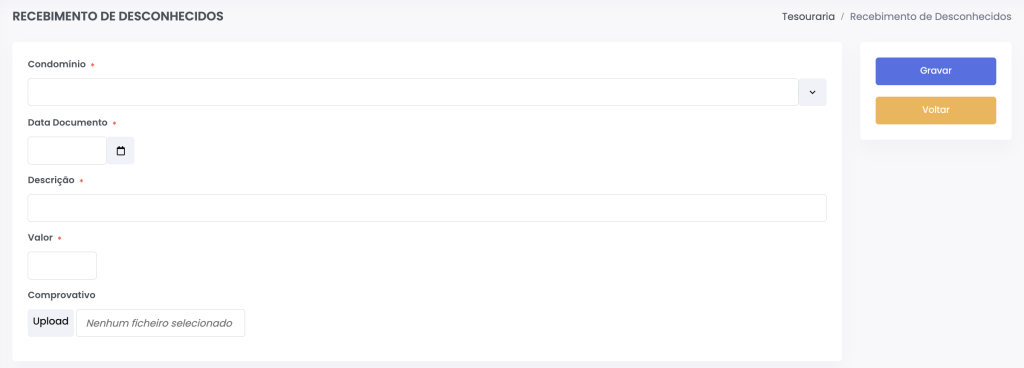
Task: Click into the Data Documento date field
Action: tap(67, 151)
